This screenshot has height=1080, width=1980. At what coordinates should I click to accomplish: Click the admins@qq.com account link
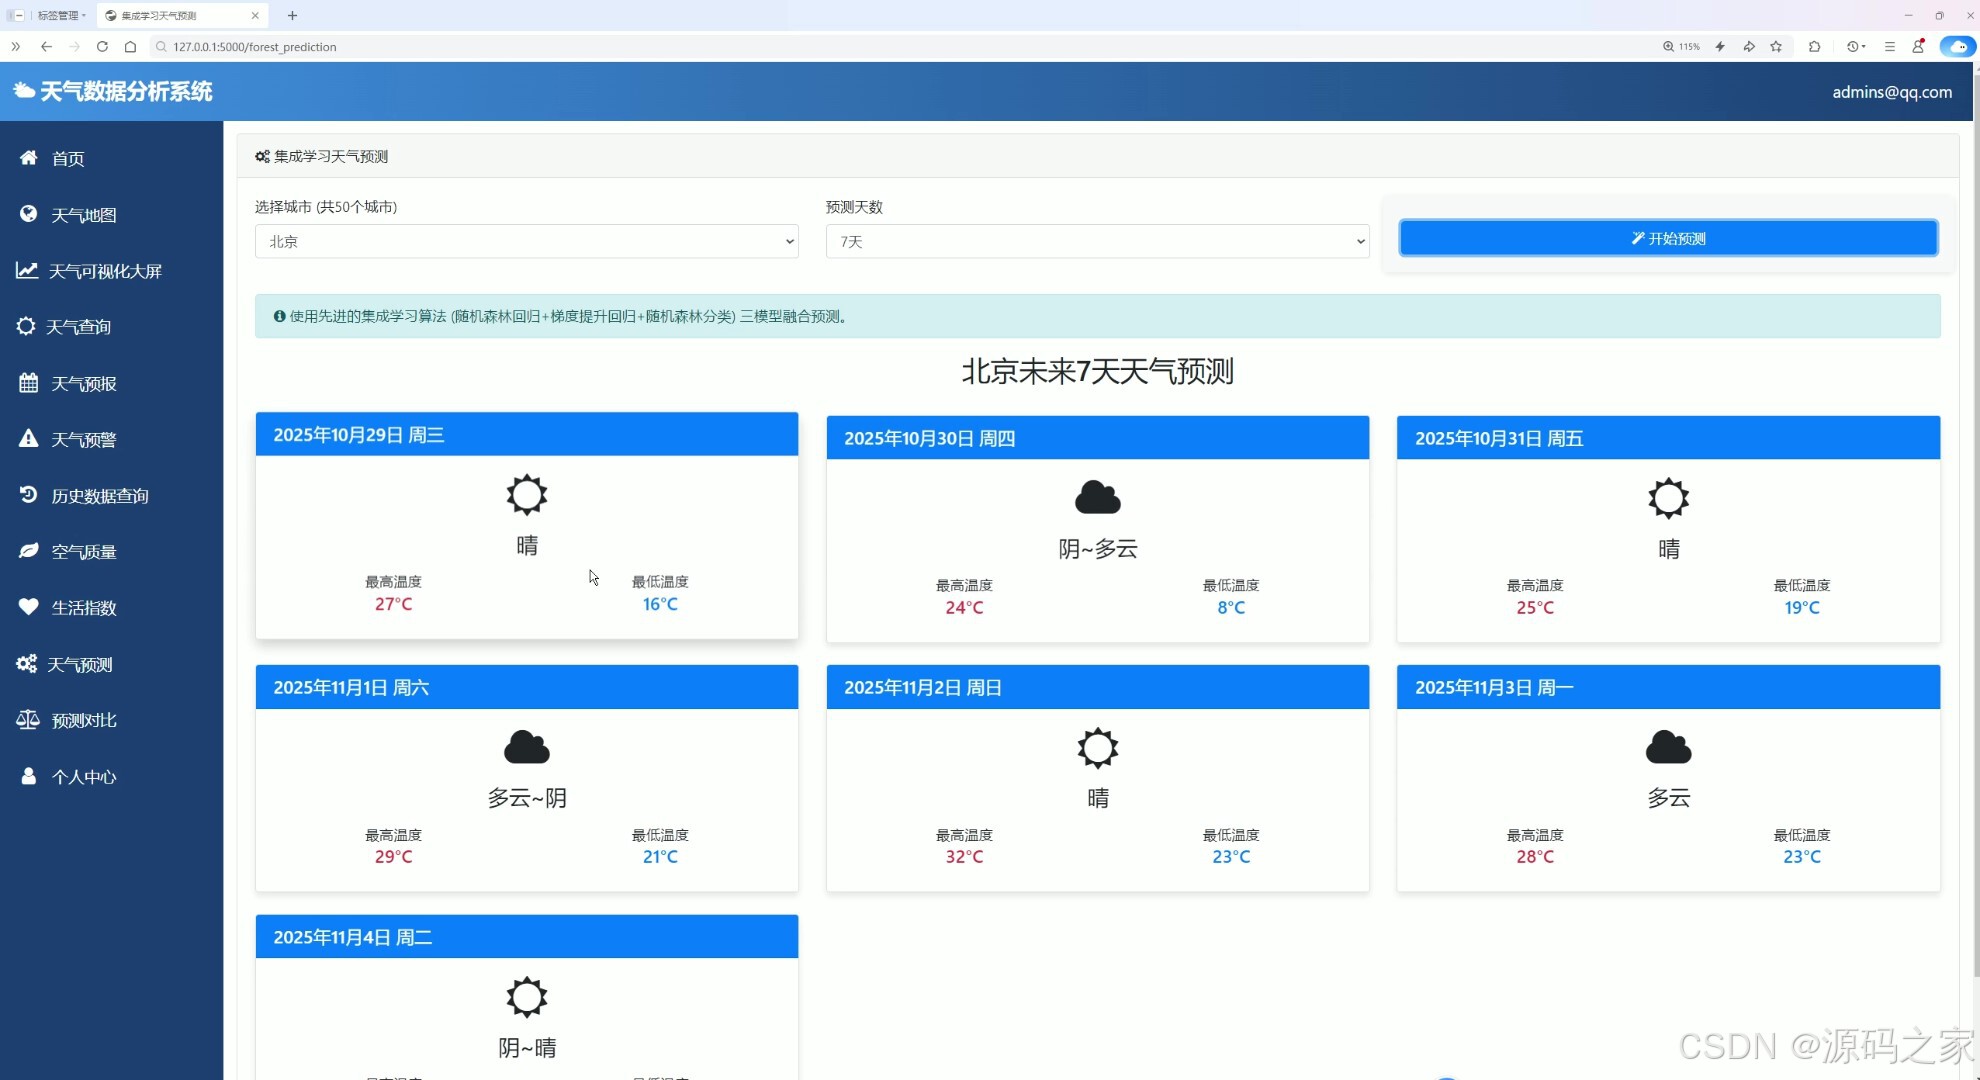click(1891, 91)
